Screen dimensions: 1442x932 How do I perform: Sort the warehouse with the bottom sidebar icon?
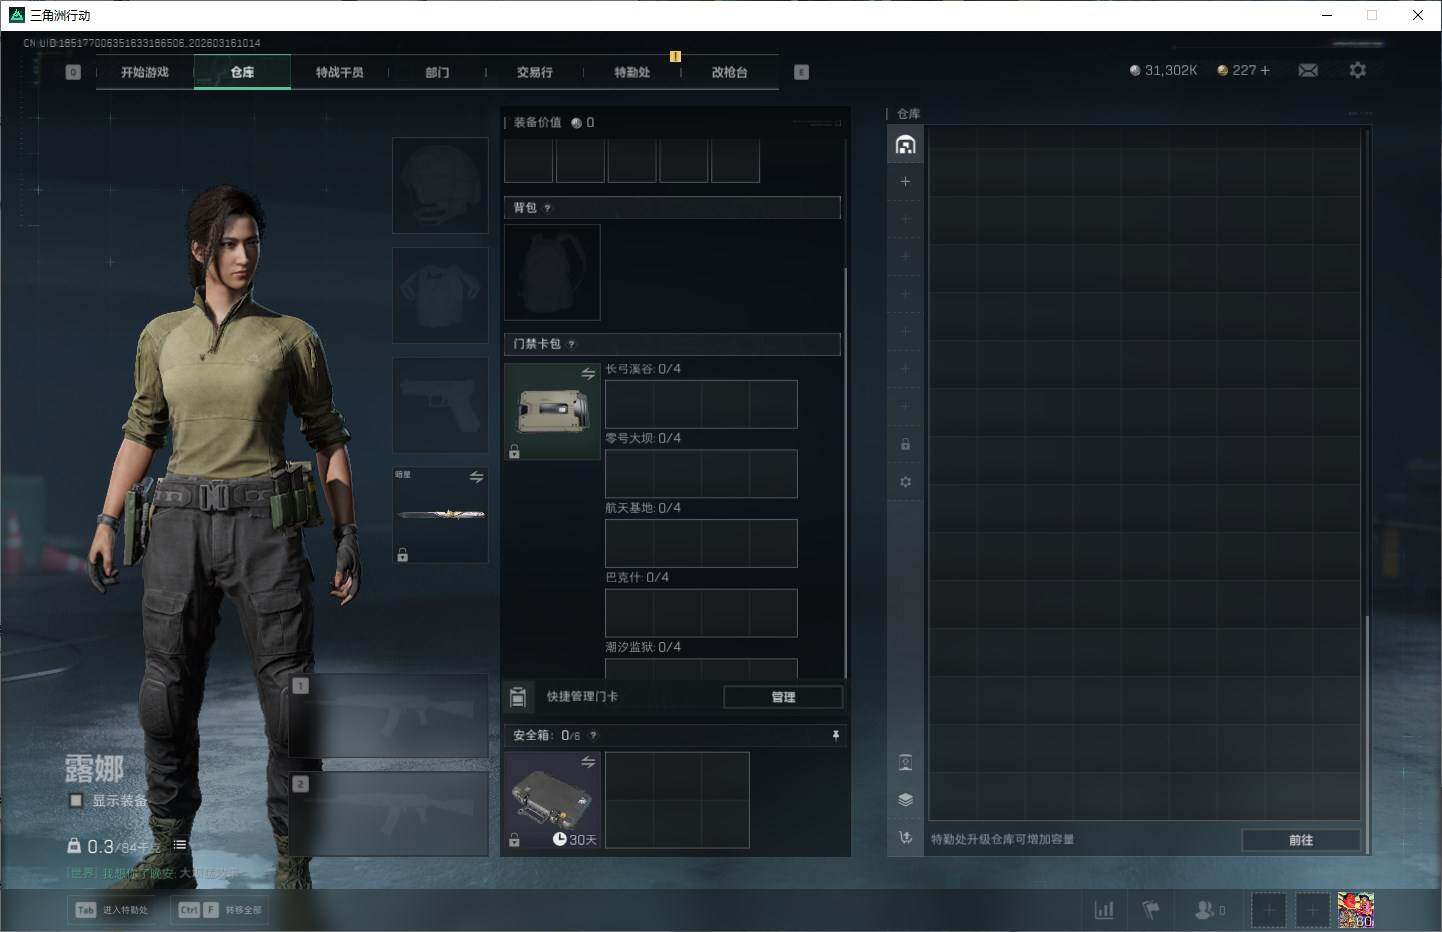tap(905, 838)
